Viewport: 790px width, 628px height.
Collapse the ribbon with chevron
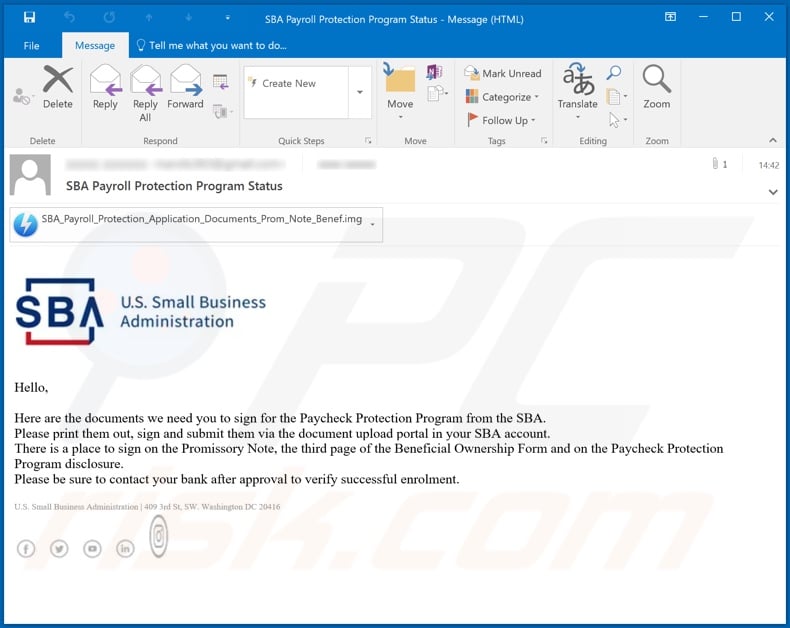tap(773, 141)
